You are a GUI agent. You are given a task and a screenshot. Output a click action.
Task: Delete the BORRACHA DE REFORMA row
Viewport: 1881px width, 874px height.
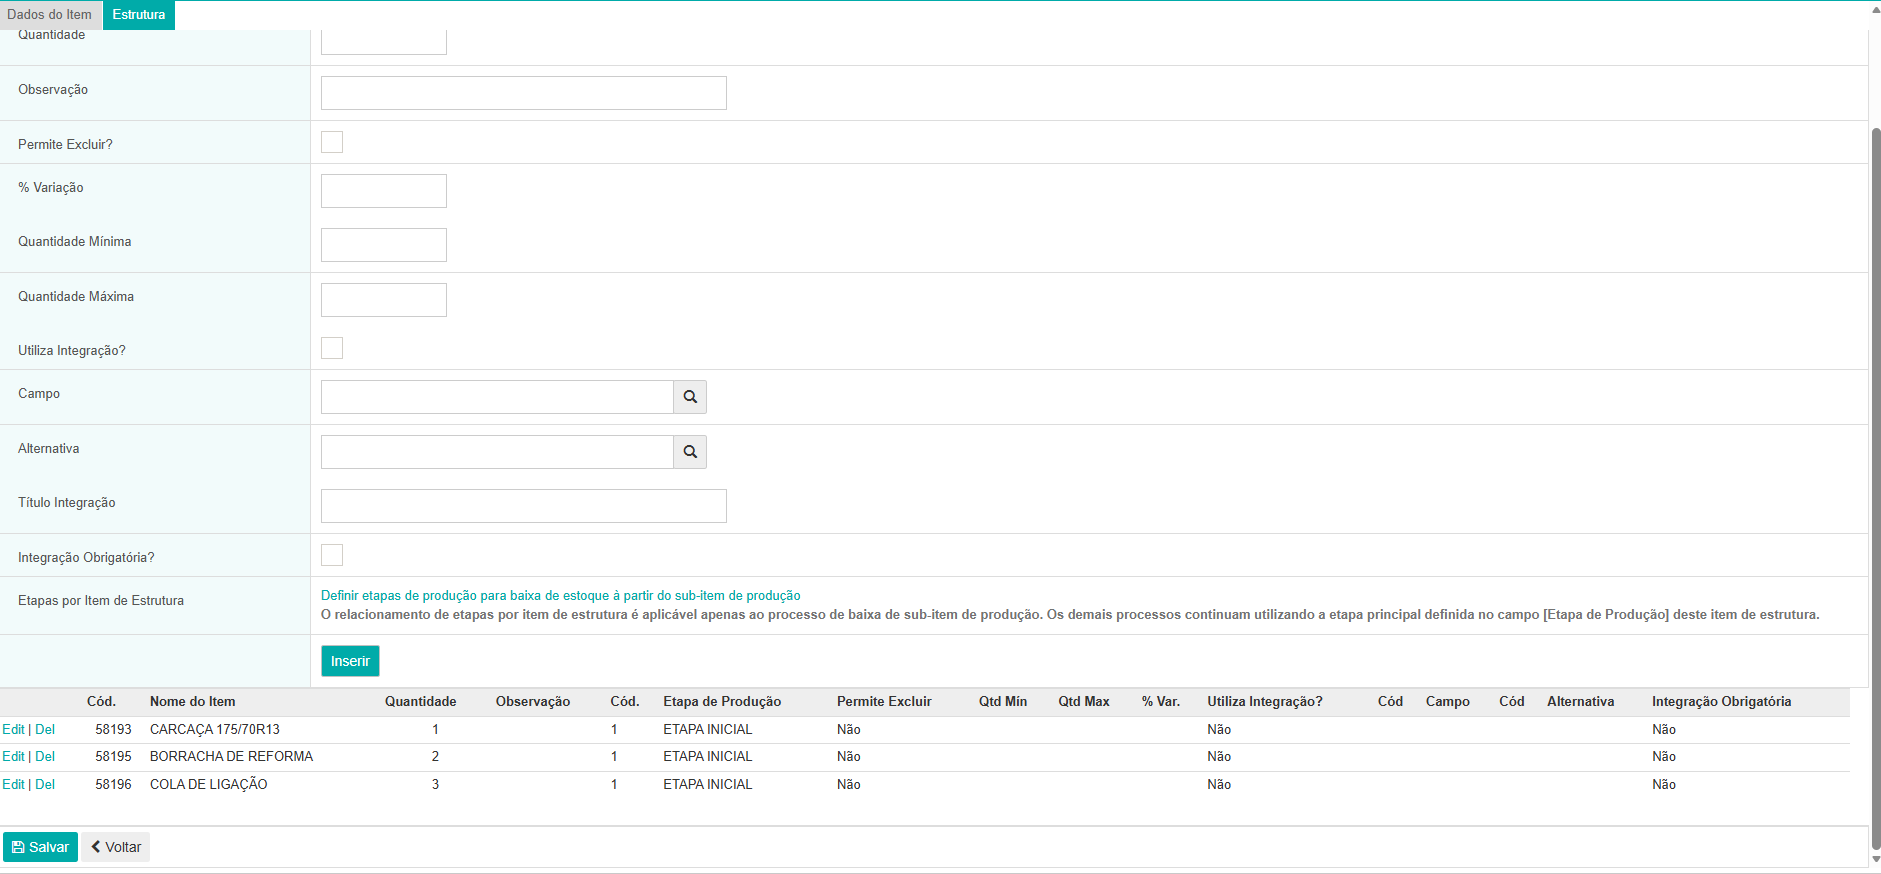[x=45, y=757]
